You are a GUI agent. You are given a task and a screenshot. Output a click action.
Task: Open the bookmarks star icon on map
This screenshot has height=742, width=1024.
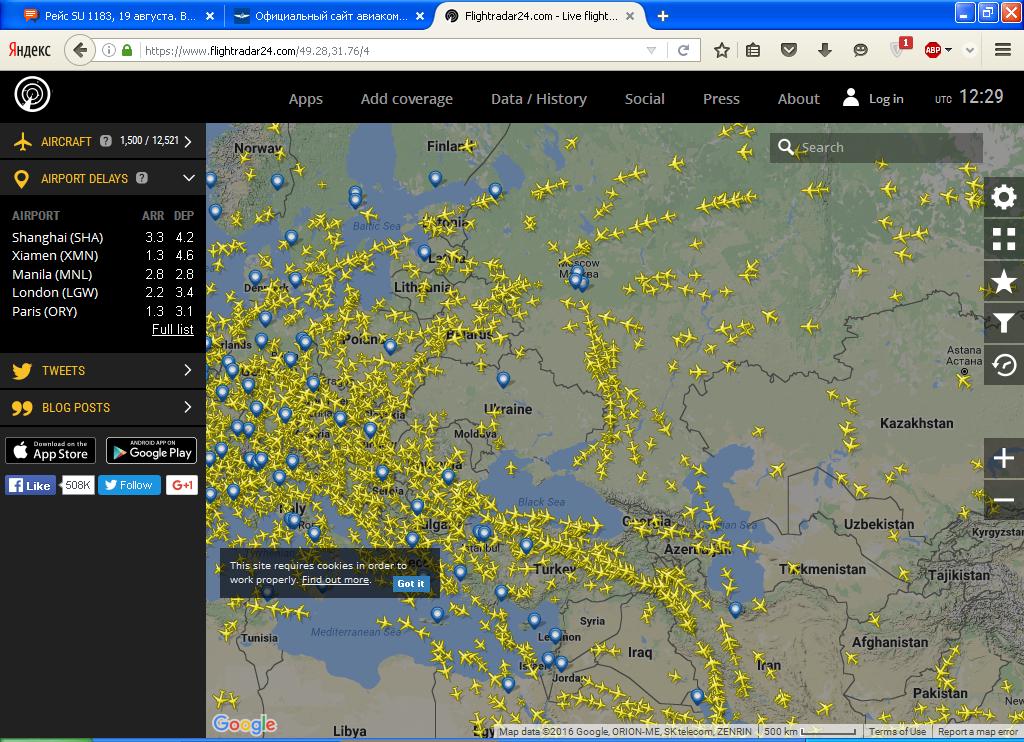[x=1004, y=282]
